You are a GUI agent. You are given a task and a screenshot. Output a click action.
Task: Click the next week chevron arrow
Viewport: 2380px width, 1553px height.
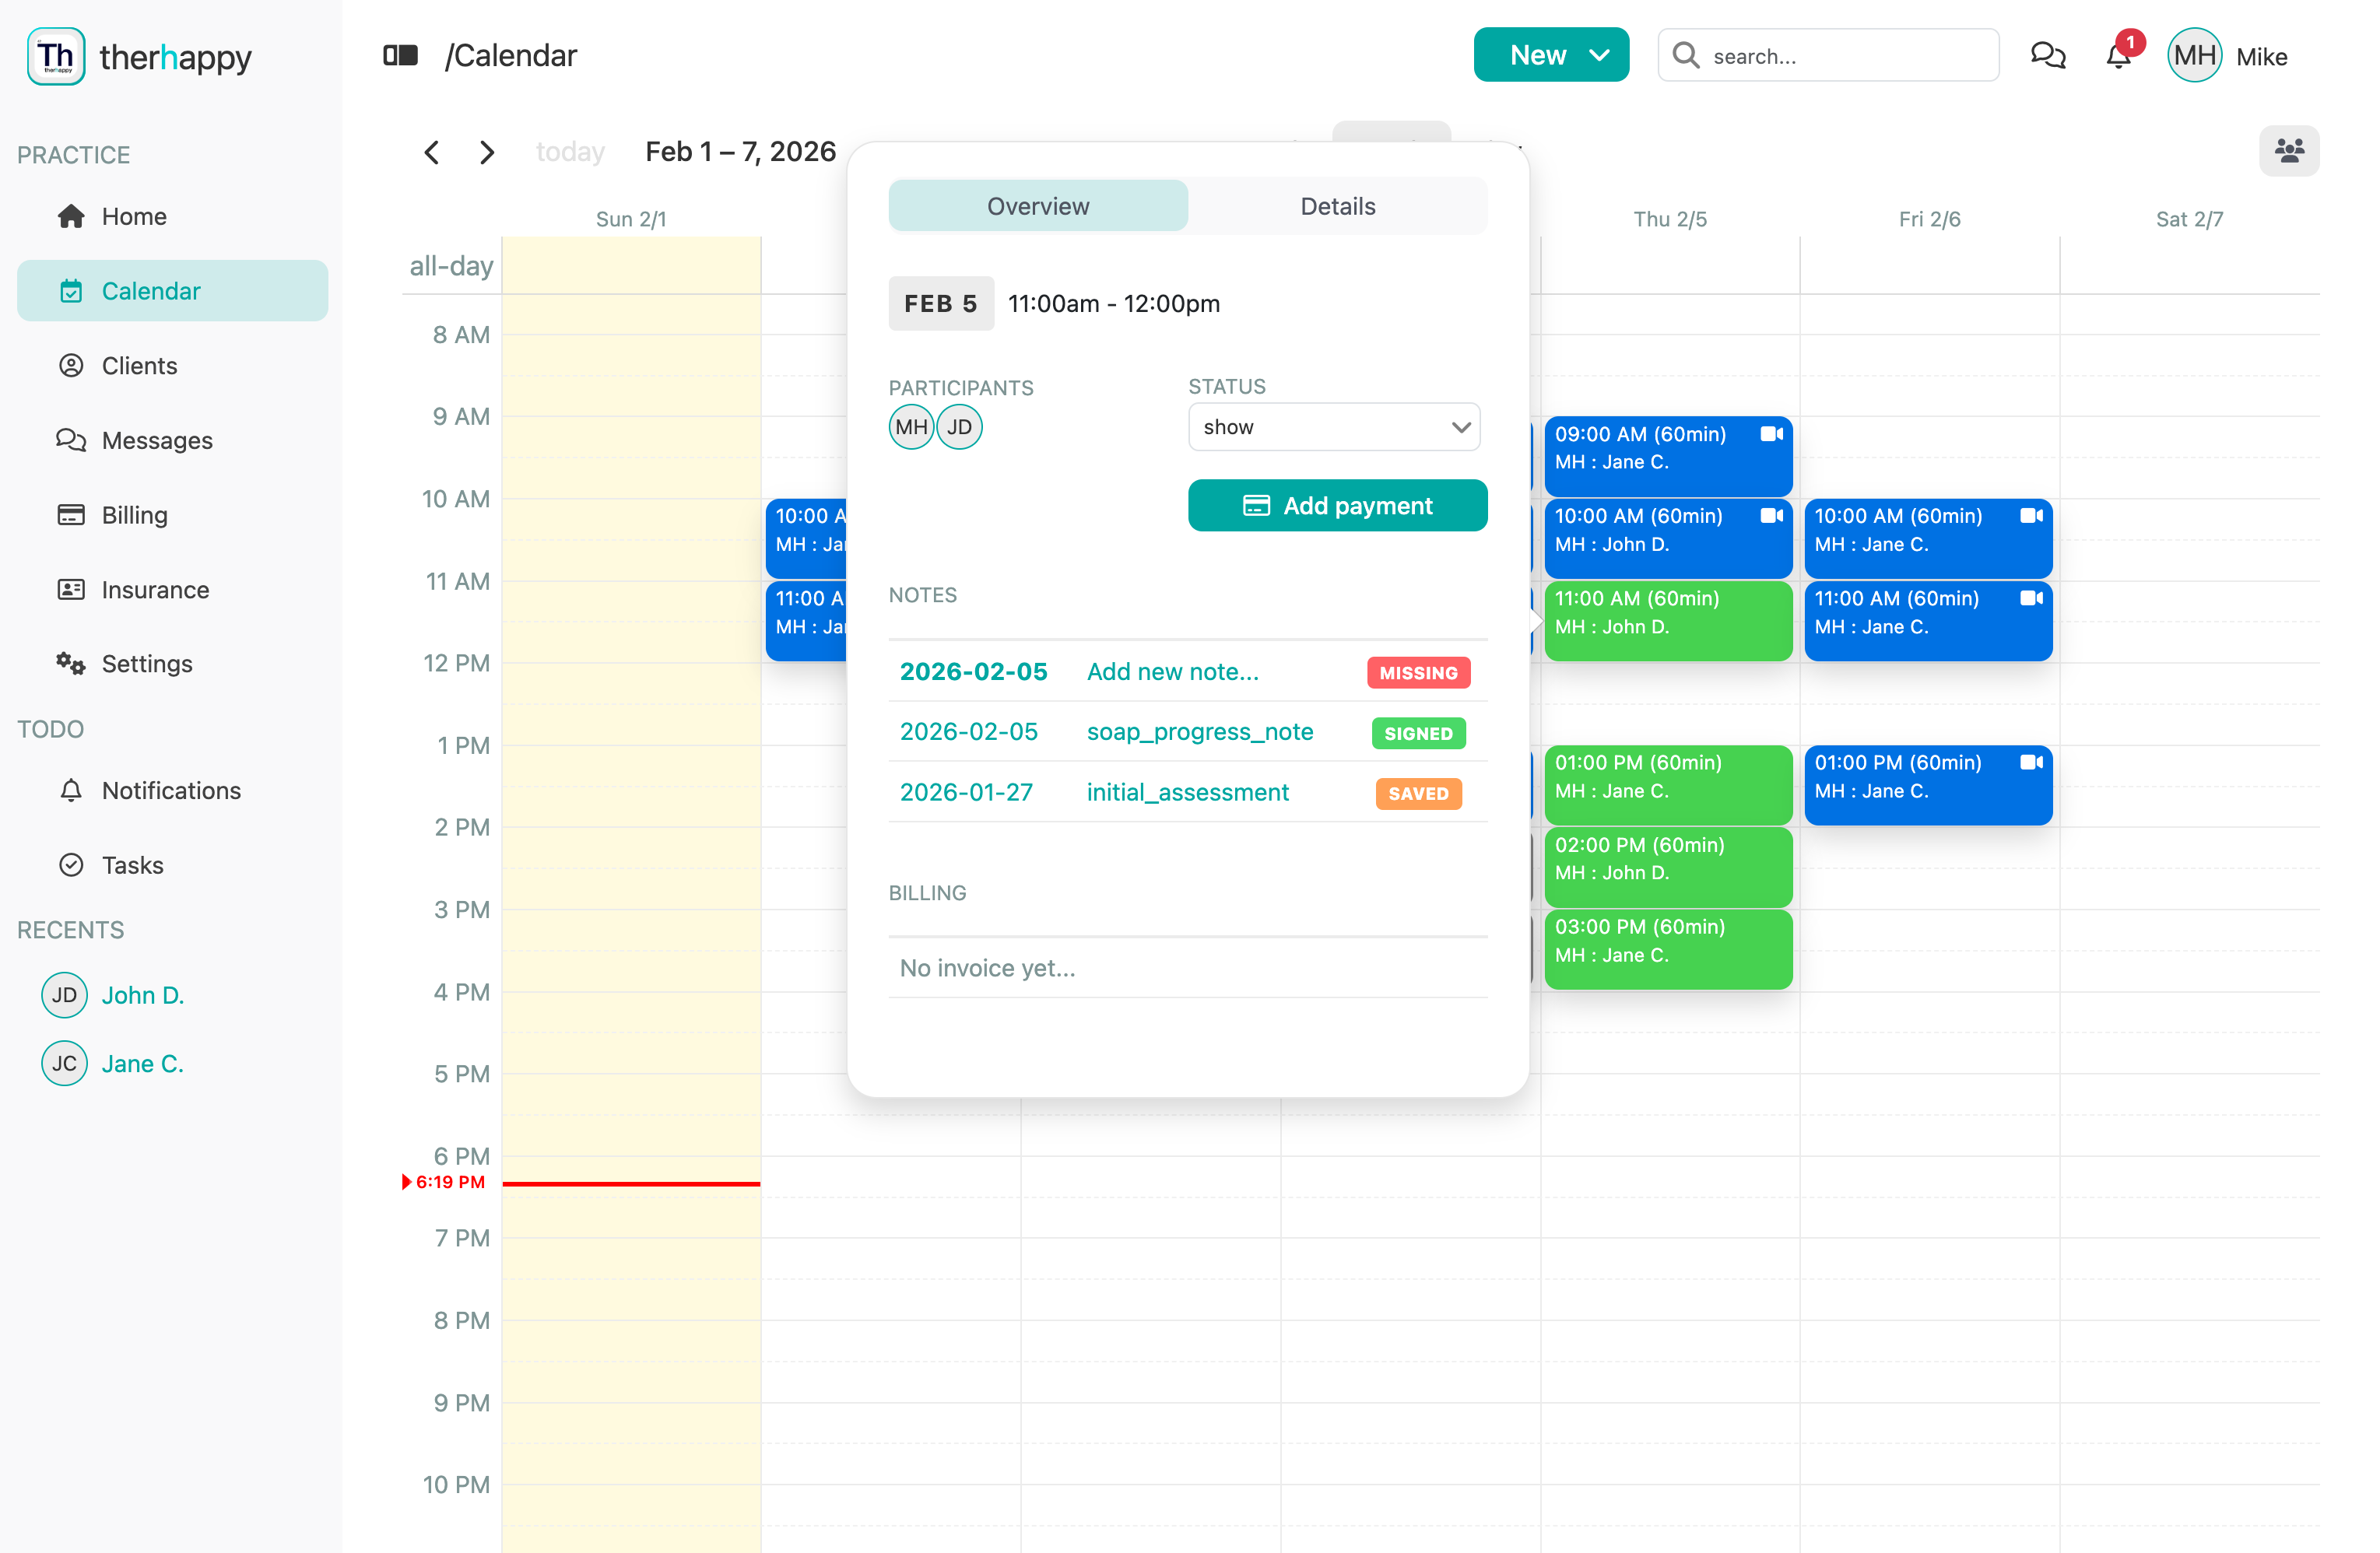click(x=487, y=152)
